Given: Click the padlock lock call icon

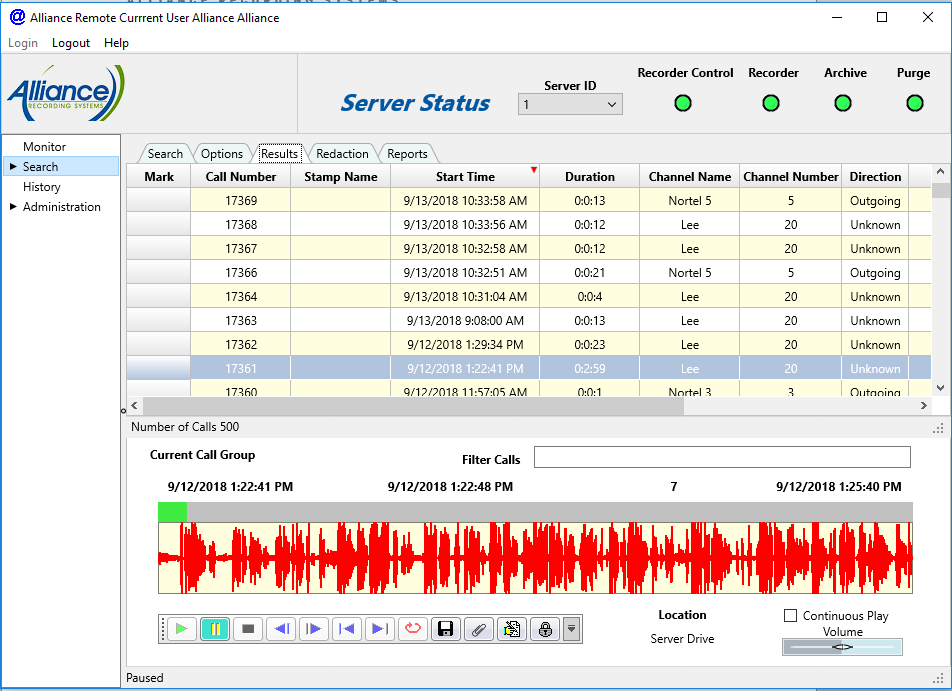Looking at the screenshot, I should [x=545, y=628].
